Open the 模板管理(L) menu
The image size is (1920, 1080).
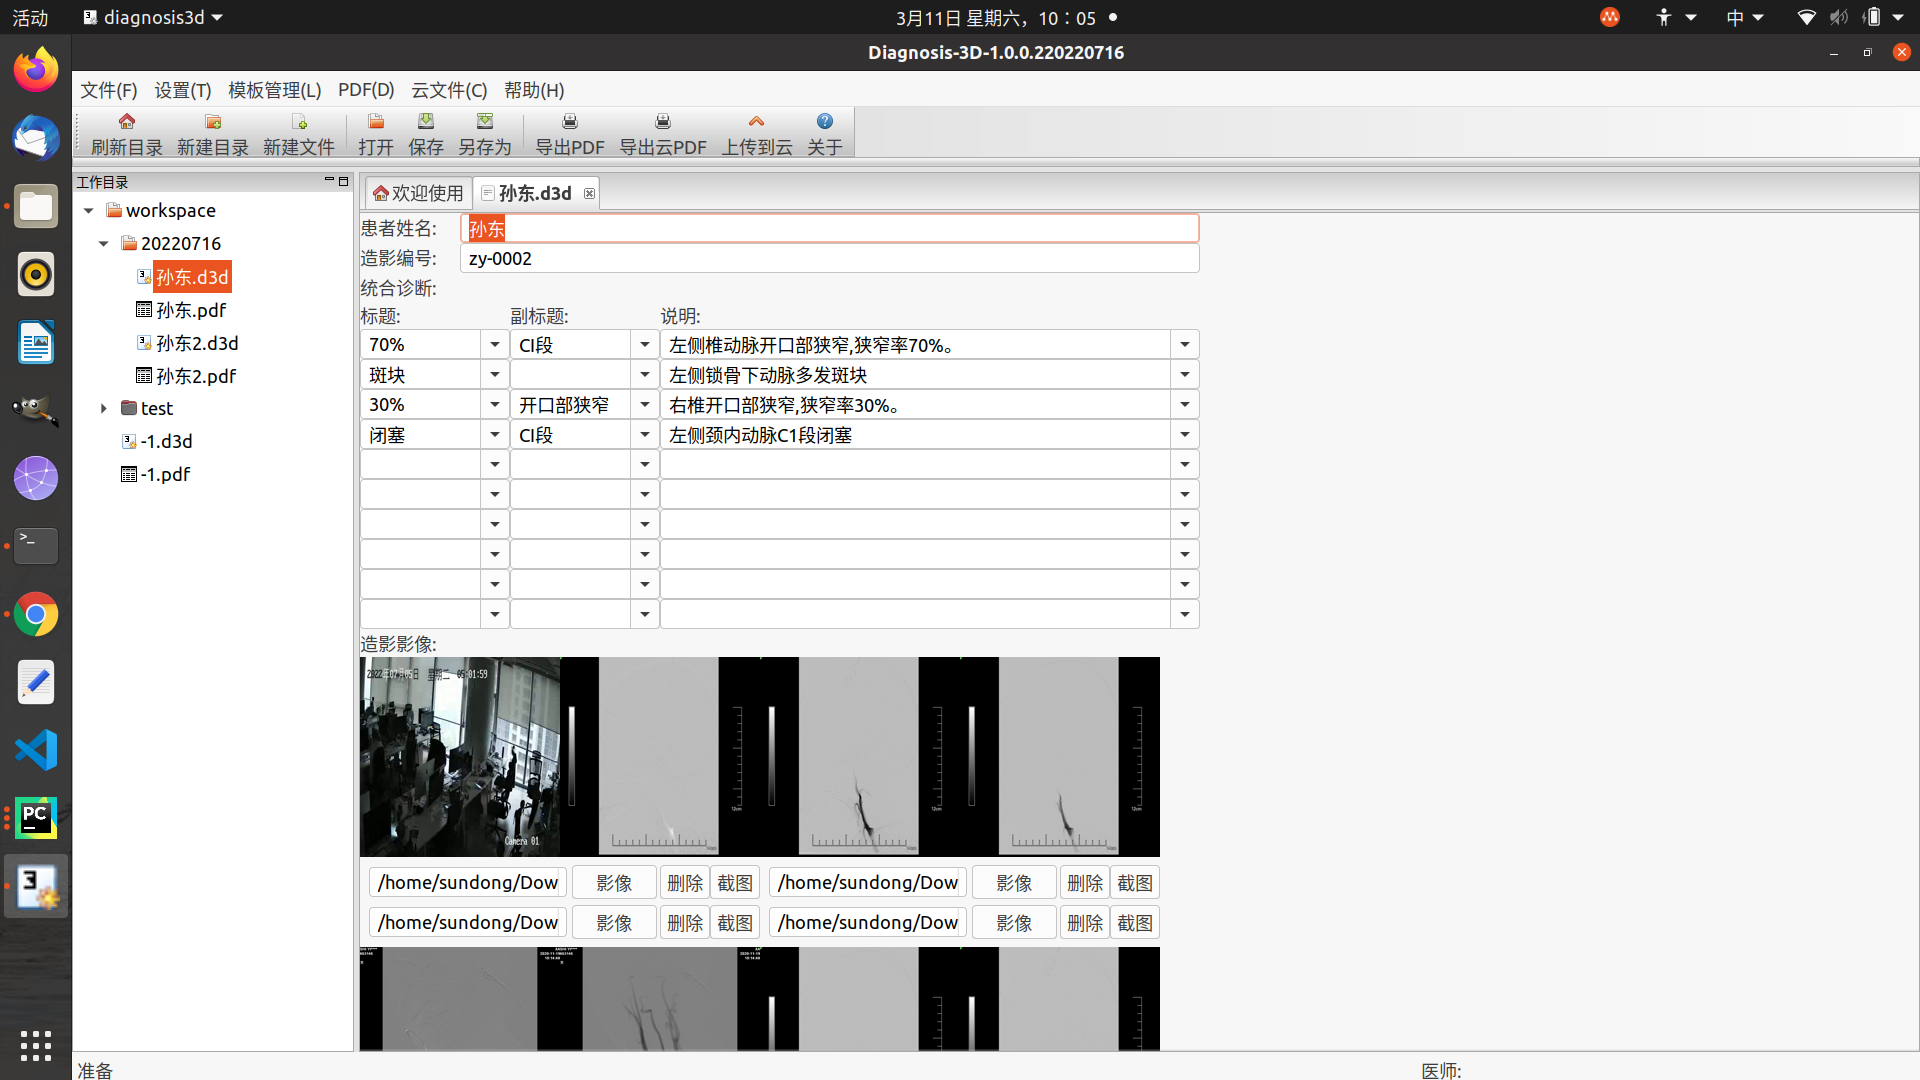[x=275, y=90]
